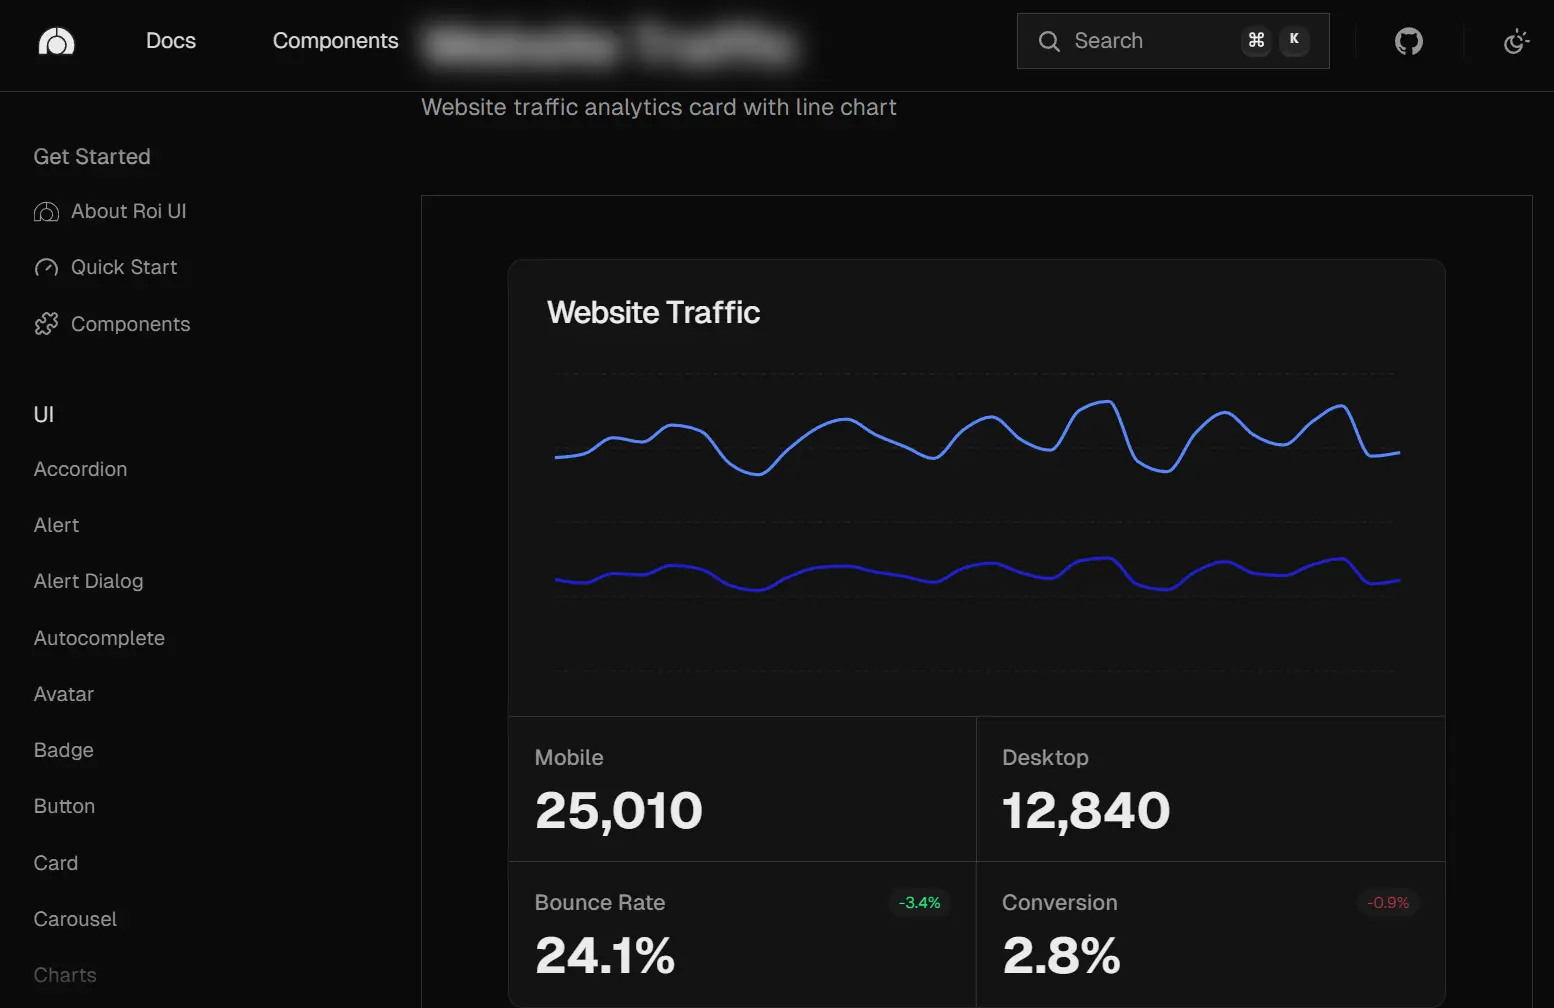This screenshot has width=1554, height=1008.
Task: Click the K shortcut badge in search
Action: (1295, 41)
